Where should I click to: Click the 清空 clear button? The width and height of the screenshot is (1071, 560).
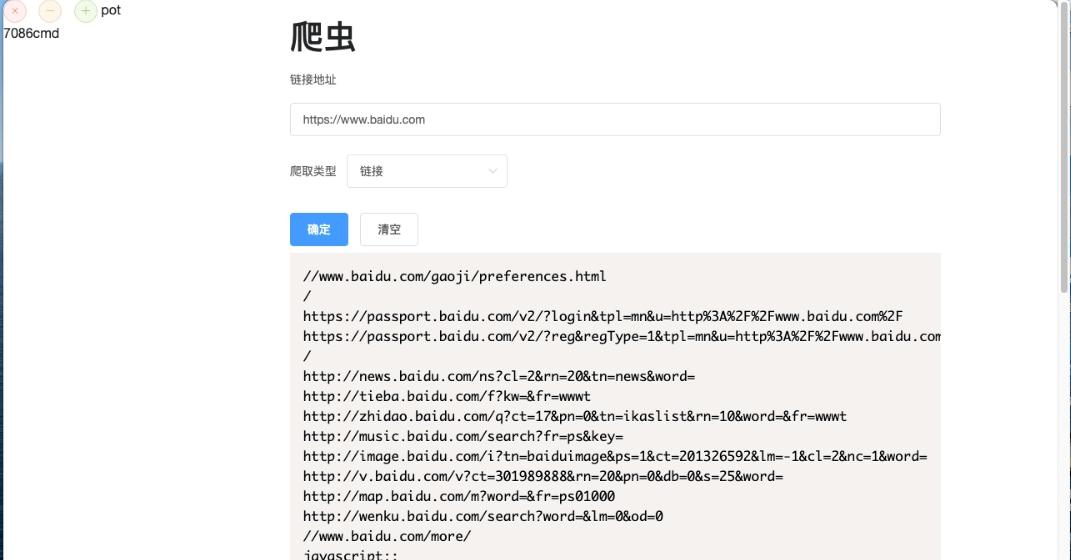click(x=389, y=229)
